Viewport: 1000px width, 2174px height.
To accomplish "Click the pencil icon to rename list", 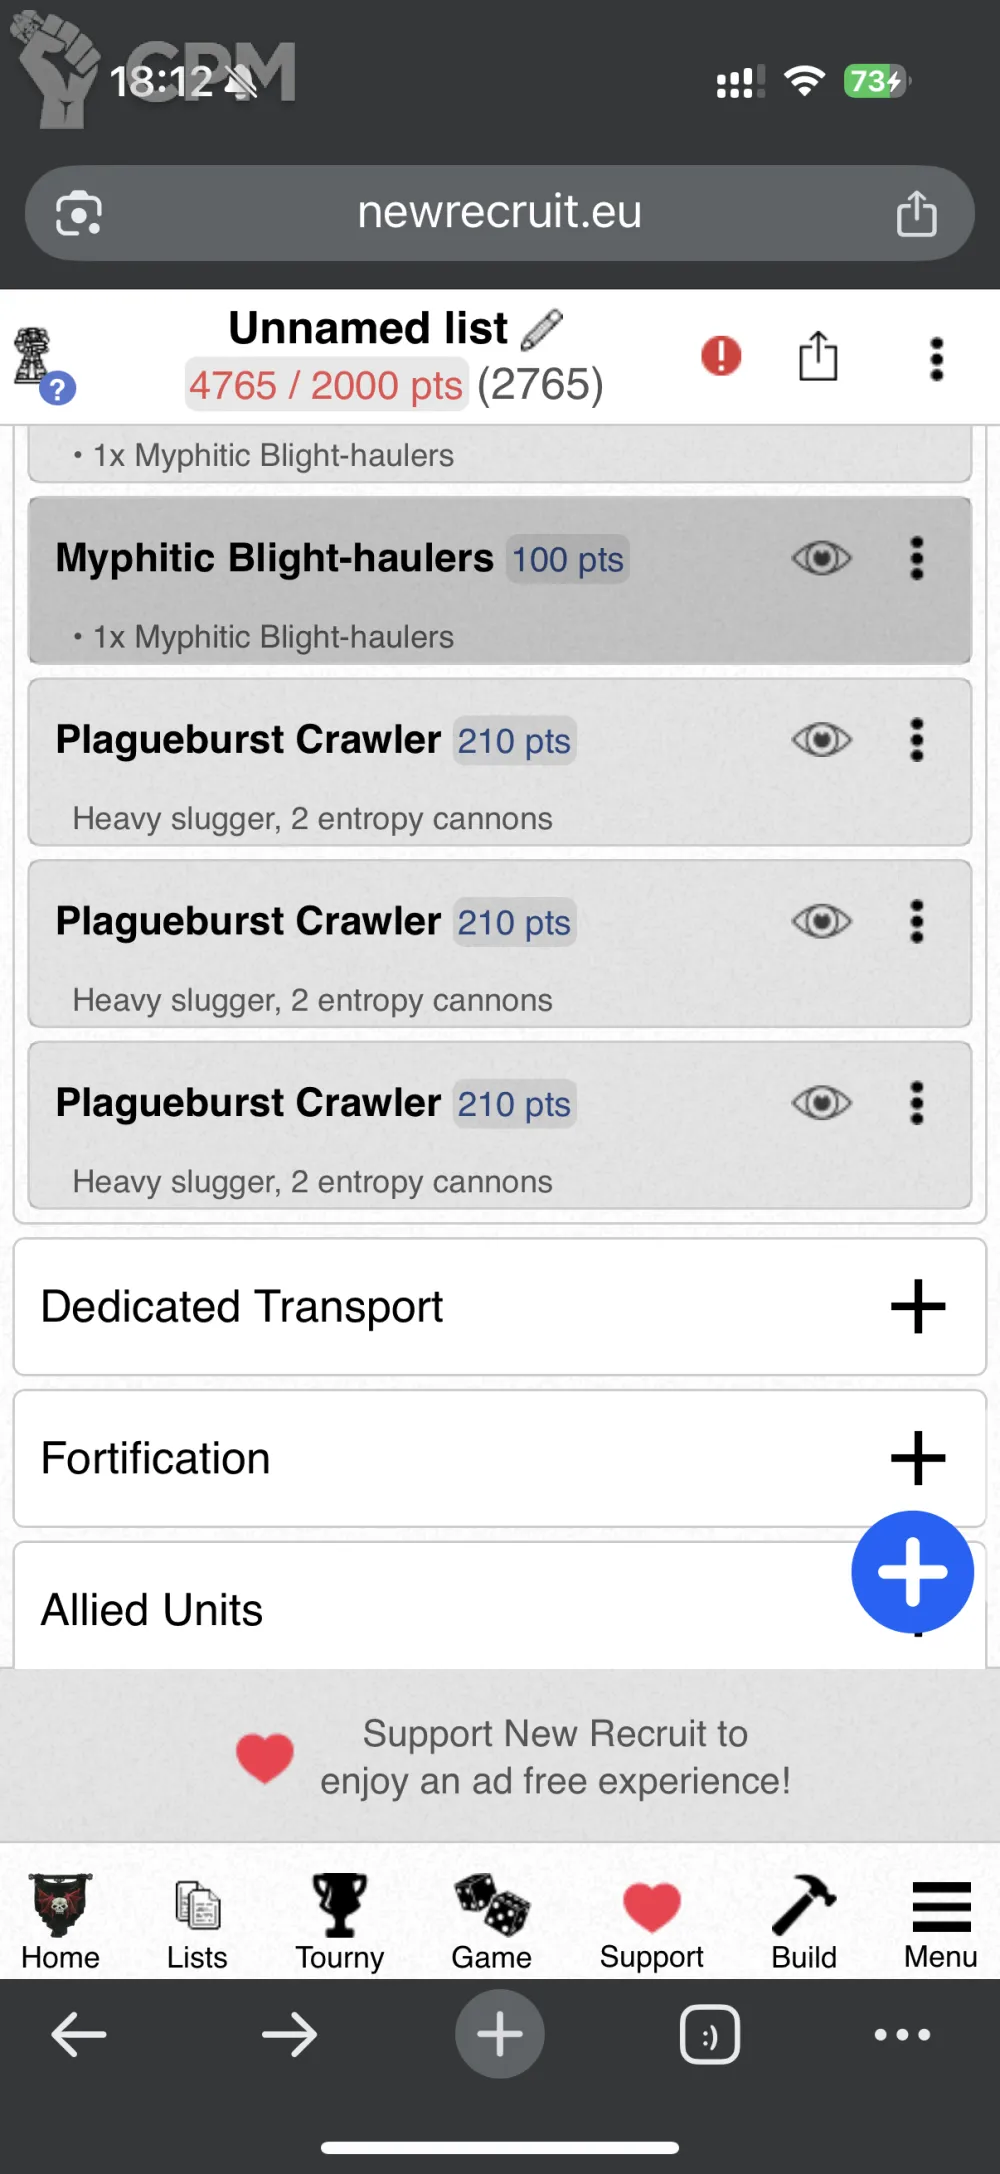I will tap(542, 329).
